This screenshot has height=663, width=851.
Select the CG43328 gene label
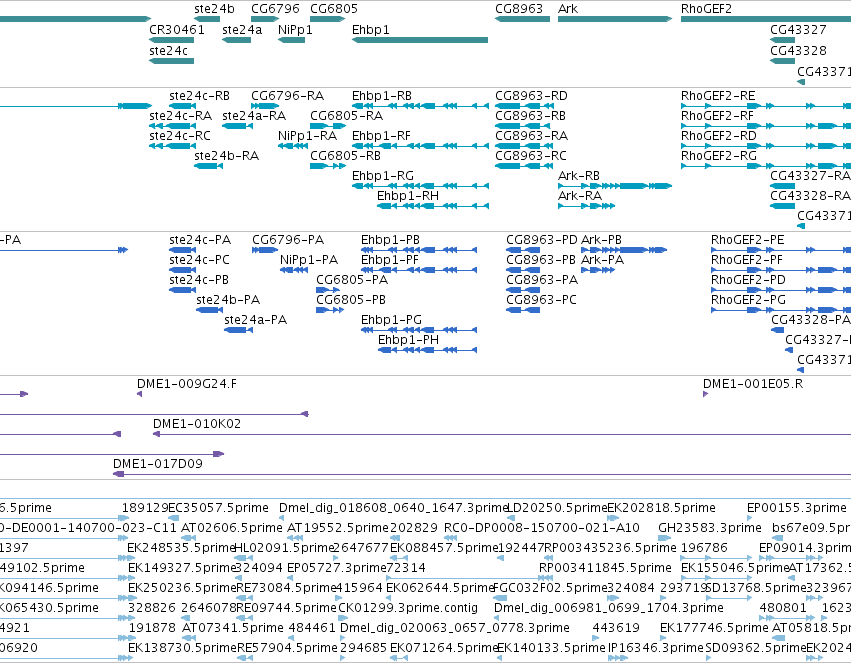798,51
